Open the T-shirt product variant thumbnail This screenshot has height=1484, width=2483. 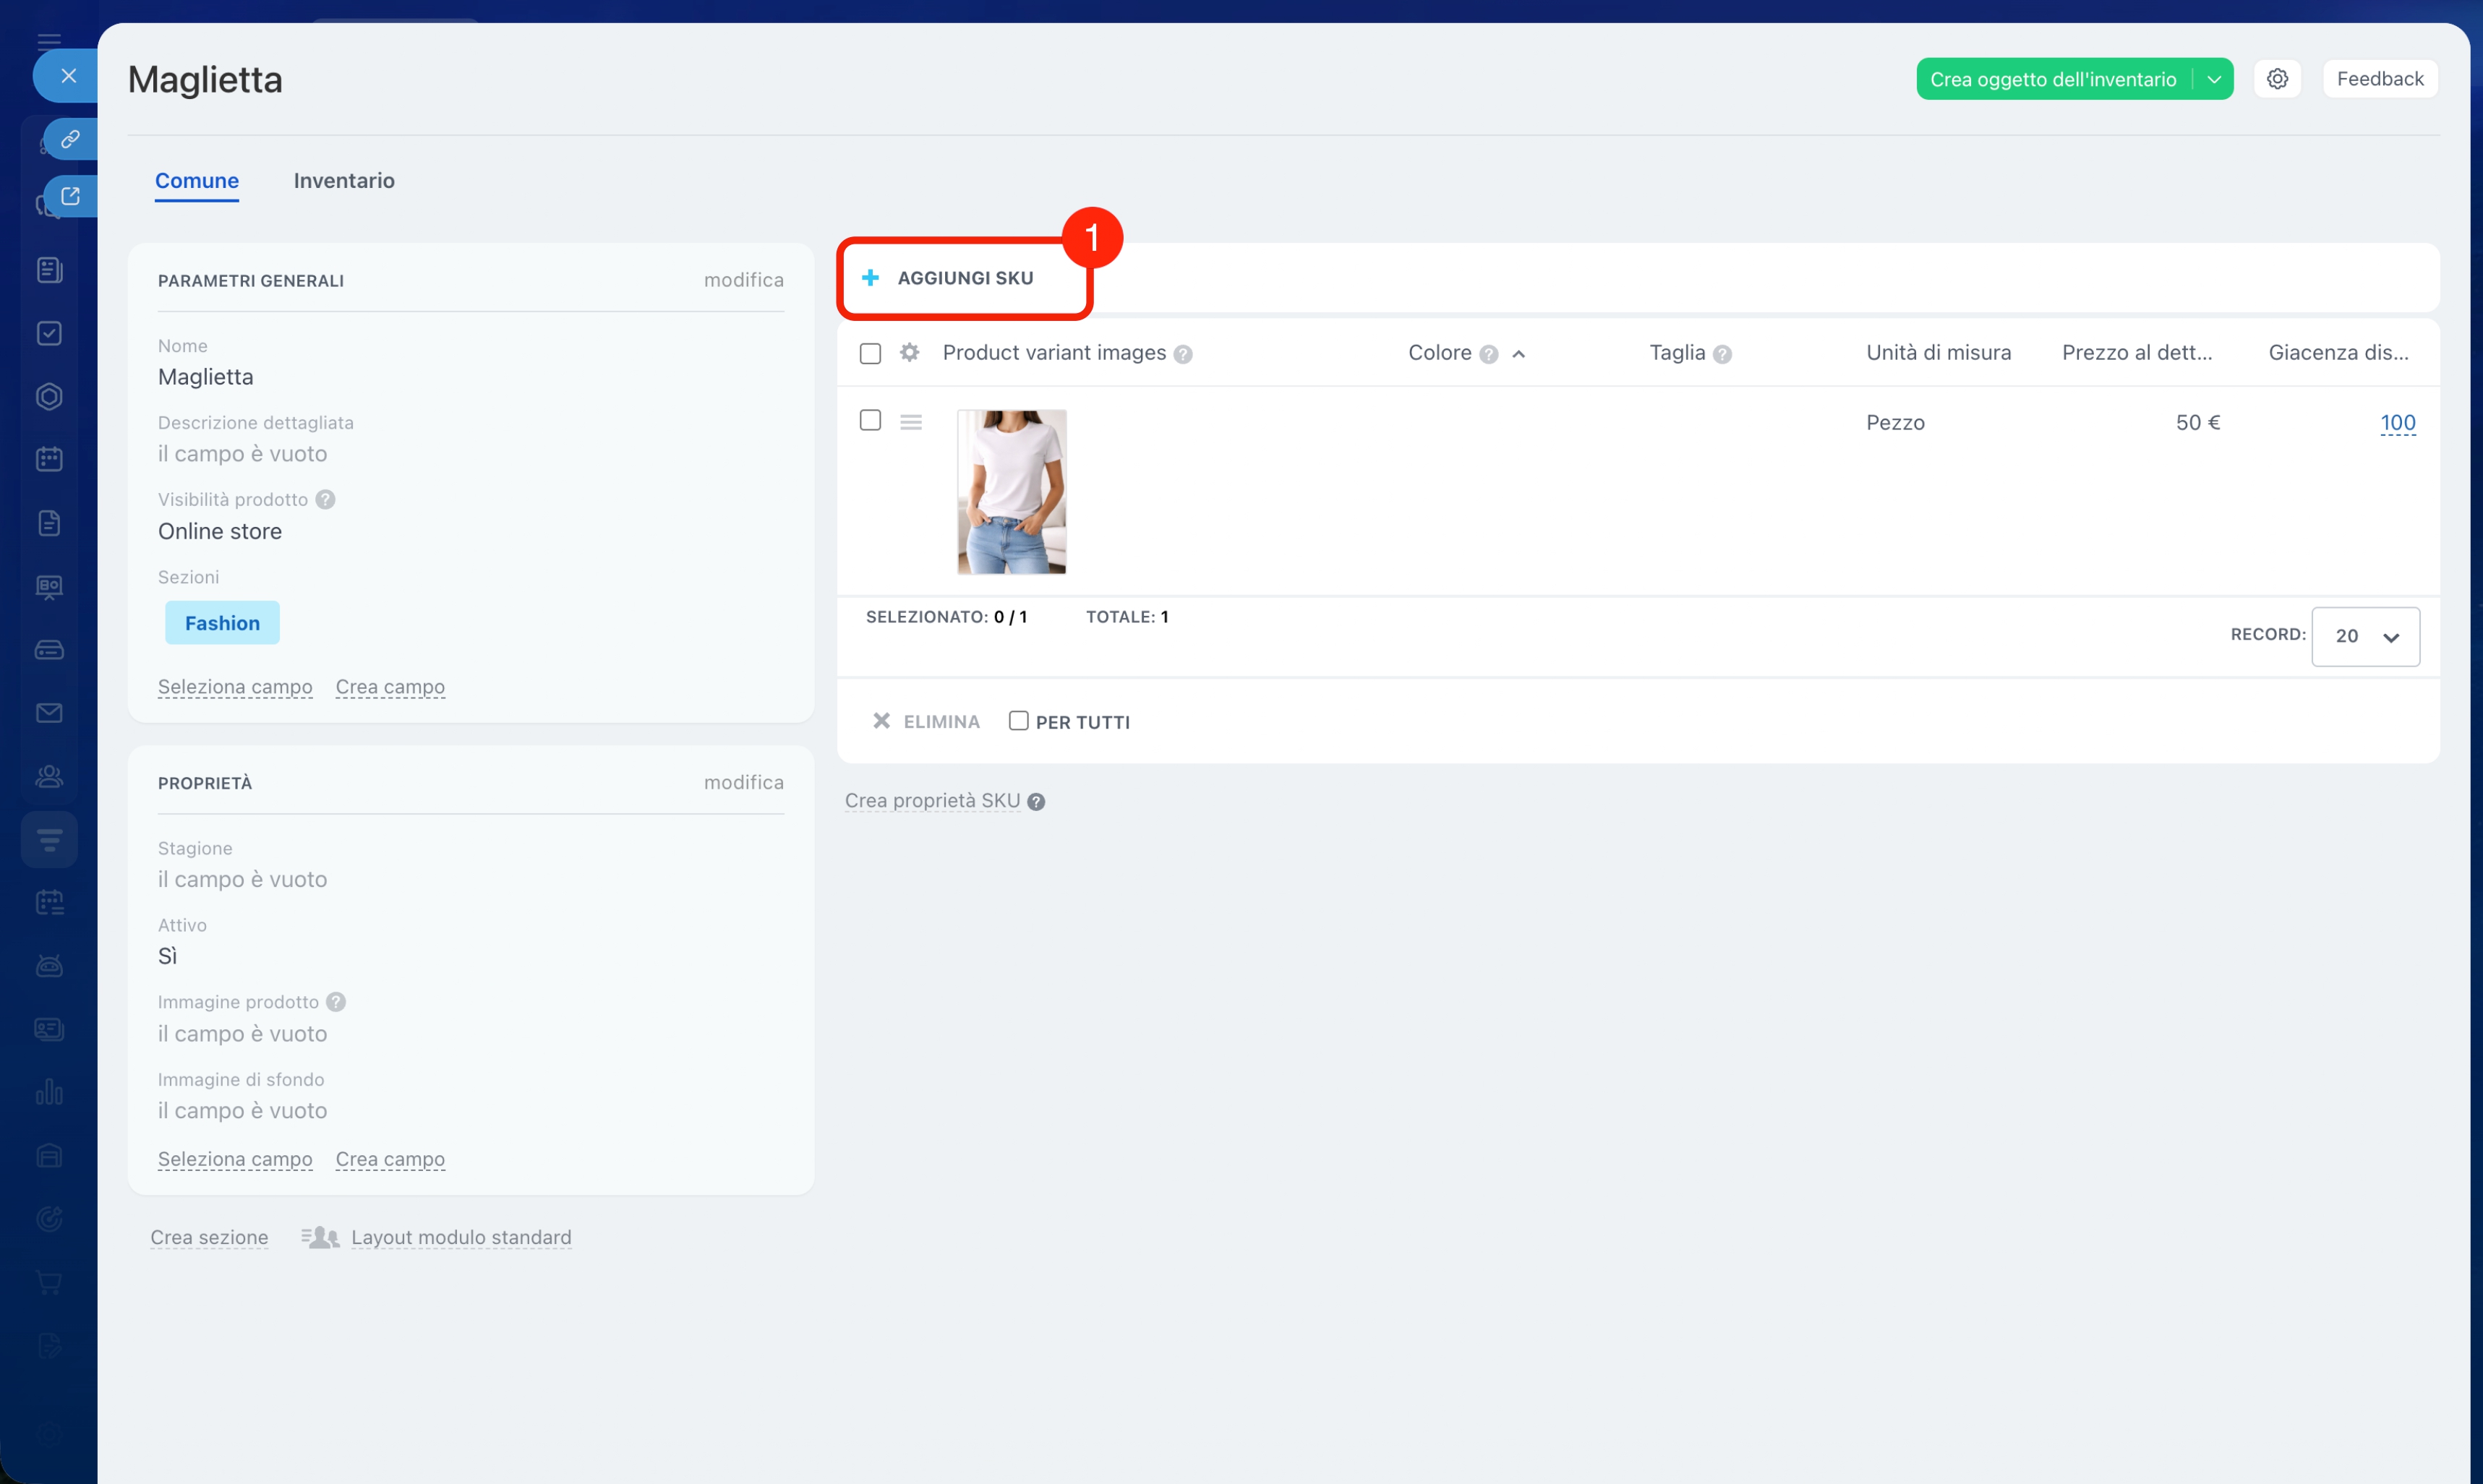pyautogui.click(x=1011, y=491)
